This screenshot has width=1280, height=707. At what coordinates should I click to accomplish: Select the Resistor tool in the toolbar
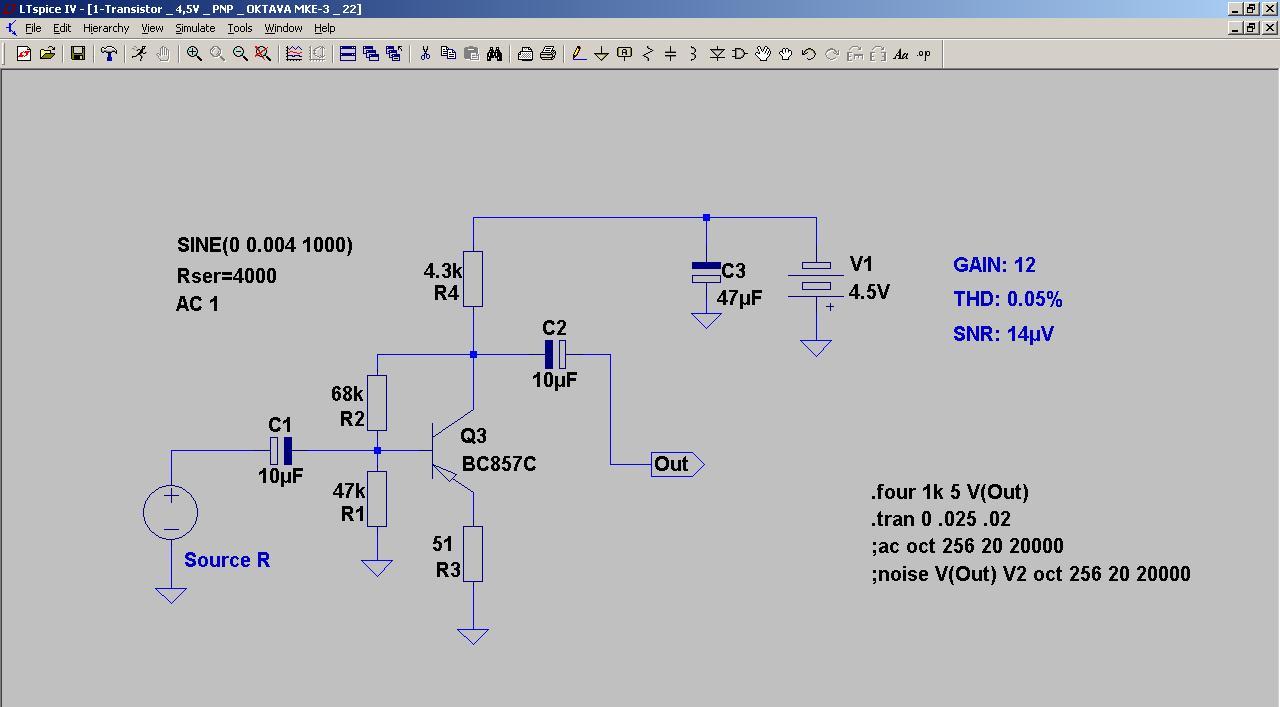(648, 54)
